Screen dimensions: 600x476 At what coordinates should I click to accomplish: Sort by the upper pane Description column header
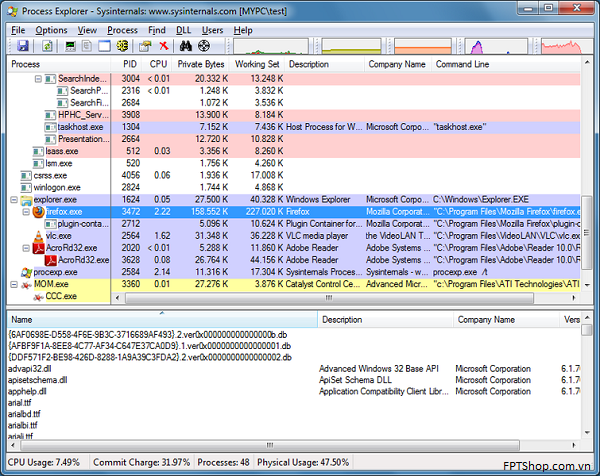pos(324,64)
